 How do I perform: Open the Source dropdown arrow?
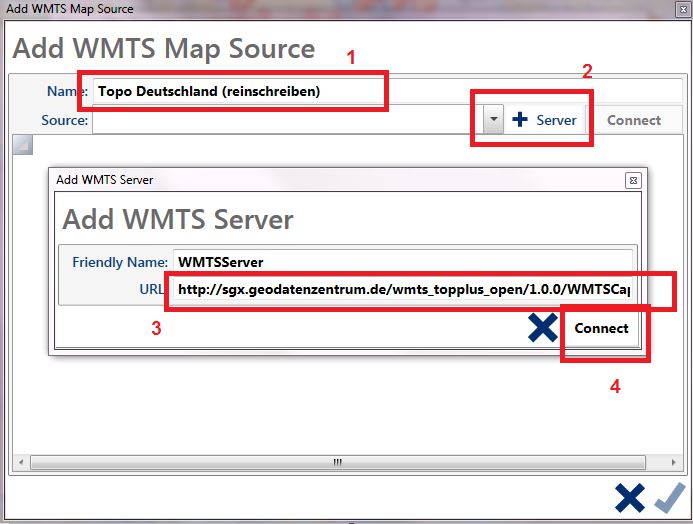tap(493, 120)
